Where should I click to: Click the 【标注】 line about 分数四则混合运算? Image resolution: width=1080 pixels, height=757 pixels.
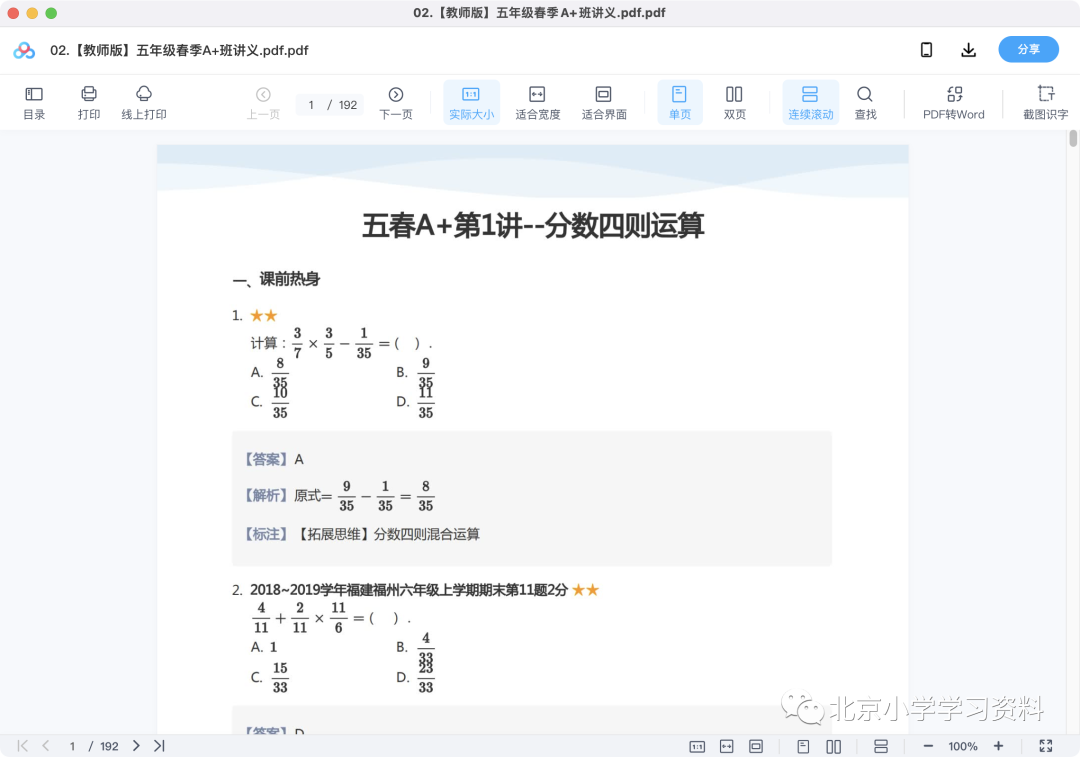click(362, 535)
